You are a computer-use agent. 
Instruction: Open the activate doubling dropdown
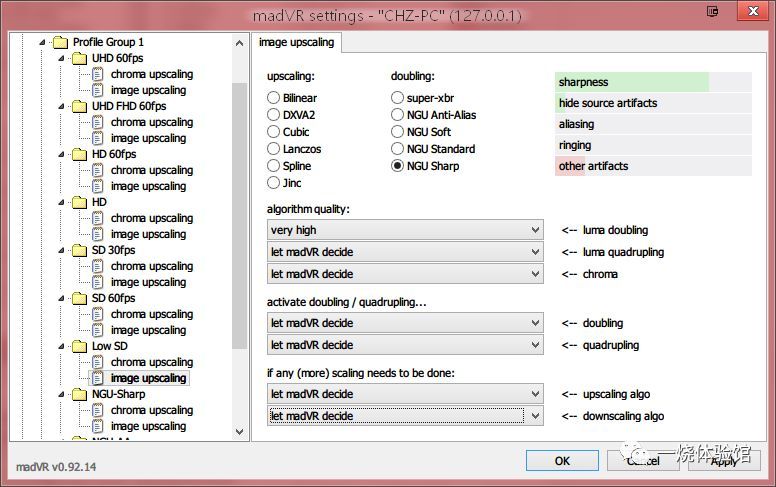(x=405, y=323)
